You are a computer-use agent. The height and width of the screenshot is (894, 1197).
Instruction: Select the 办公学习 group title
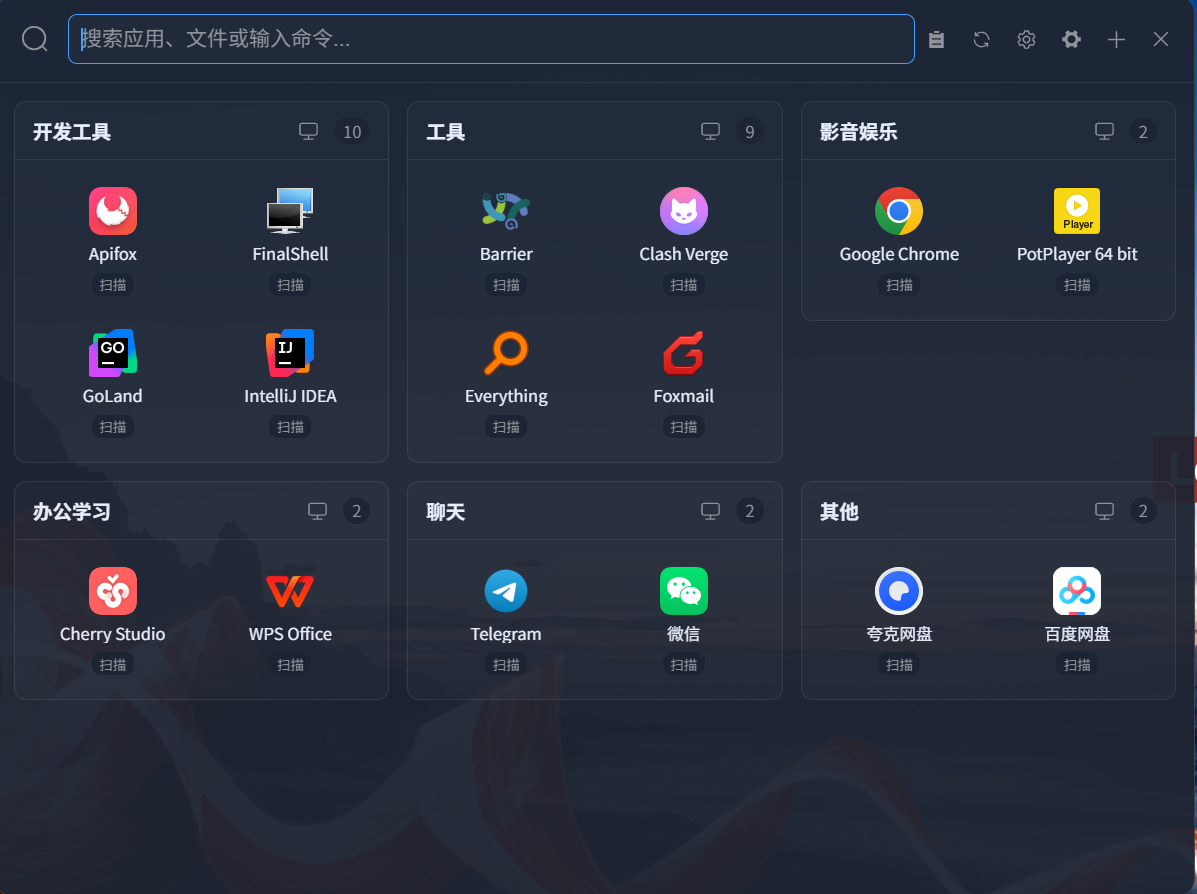click(72, 512)
